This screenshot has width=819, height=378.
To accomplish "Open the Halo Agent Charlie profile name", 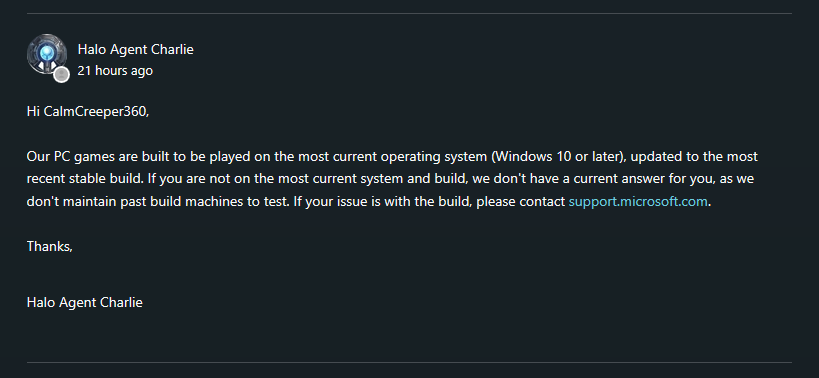I will pos(135,50).
